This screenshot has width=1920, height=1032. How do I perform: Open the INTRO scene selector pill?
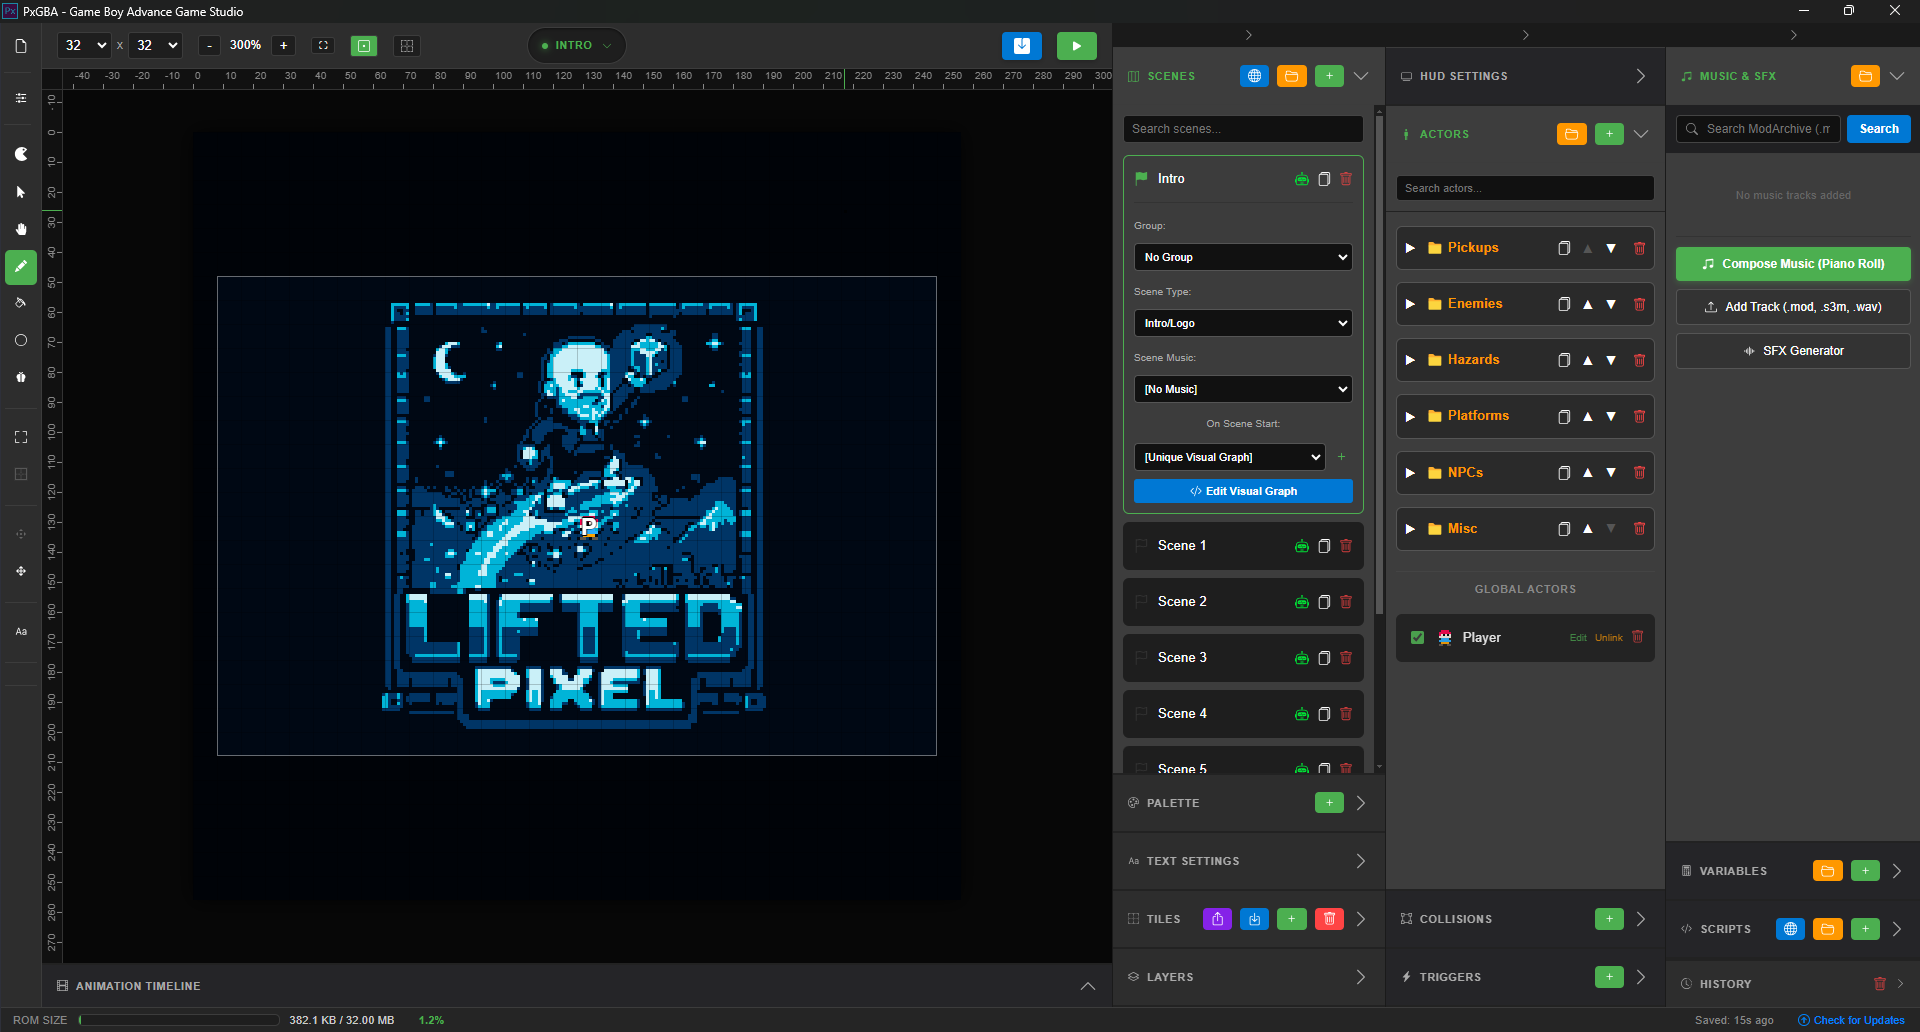click(577, 46)
